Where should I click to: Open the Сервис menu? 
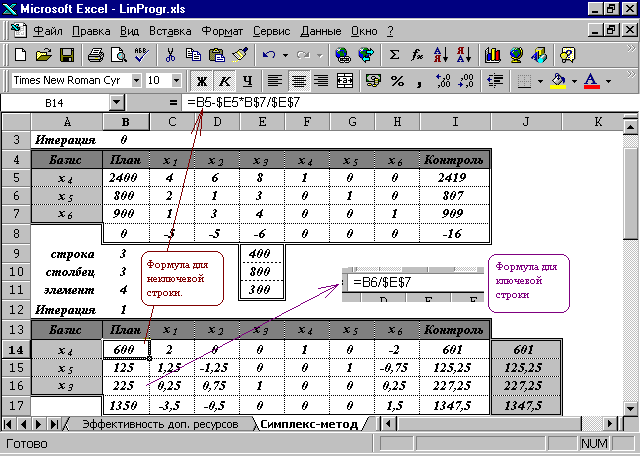(271, 31)
